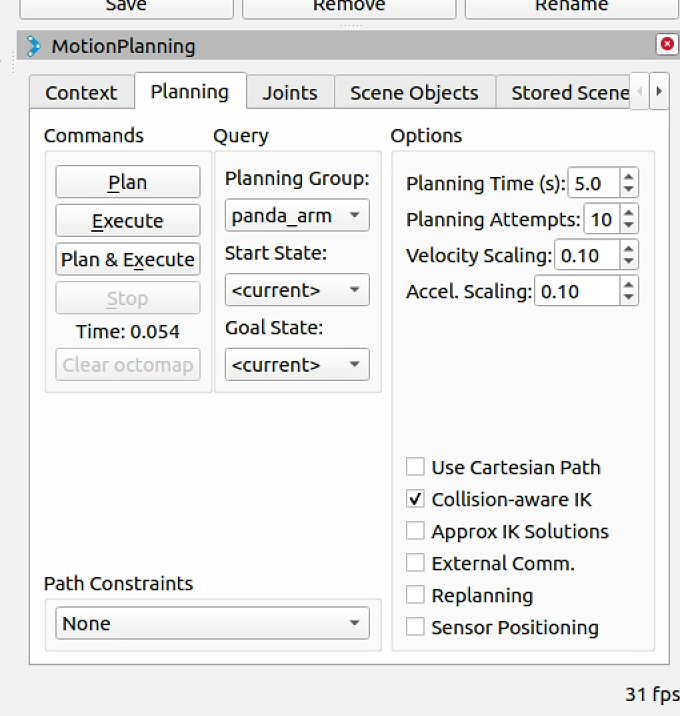Open the Start State dropdown
Image resolution: width=680 pixels, height=716 pixels.
(x=297, y=290)
